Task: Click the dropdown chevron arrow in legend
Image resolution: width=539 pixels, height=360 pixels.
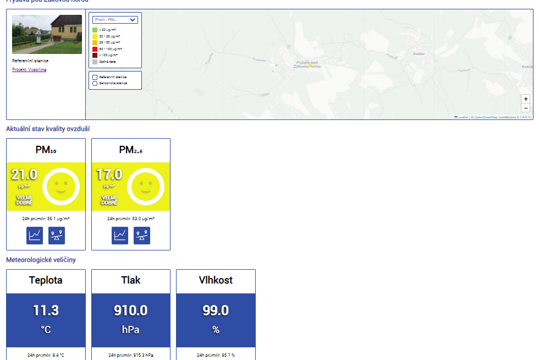Action: coord(132,20)
